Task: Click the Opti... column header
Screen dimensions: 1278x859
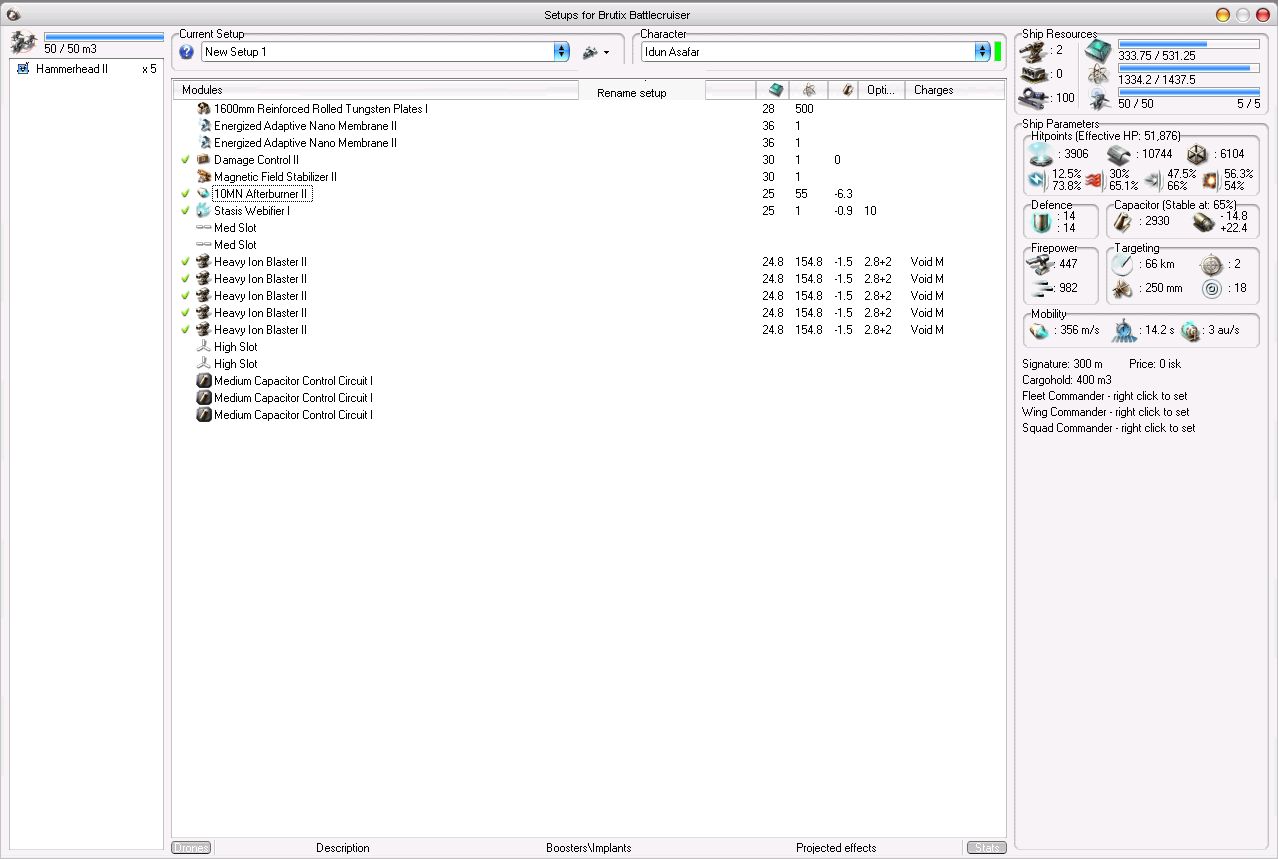Action: (881, 90)
